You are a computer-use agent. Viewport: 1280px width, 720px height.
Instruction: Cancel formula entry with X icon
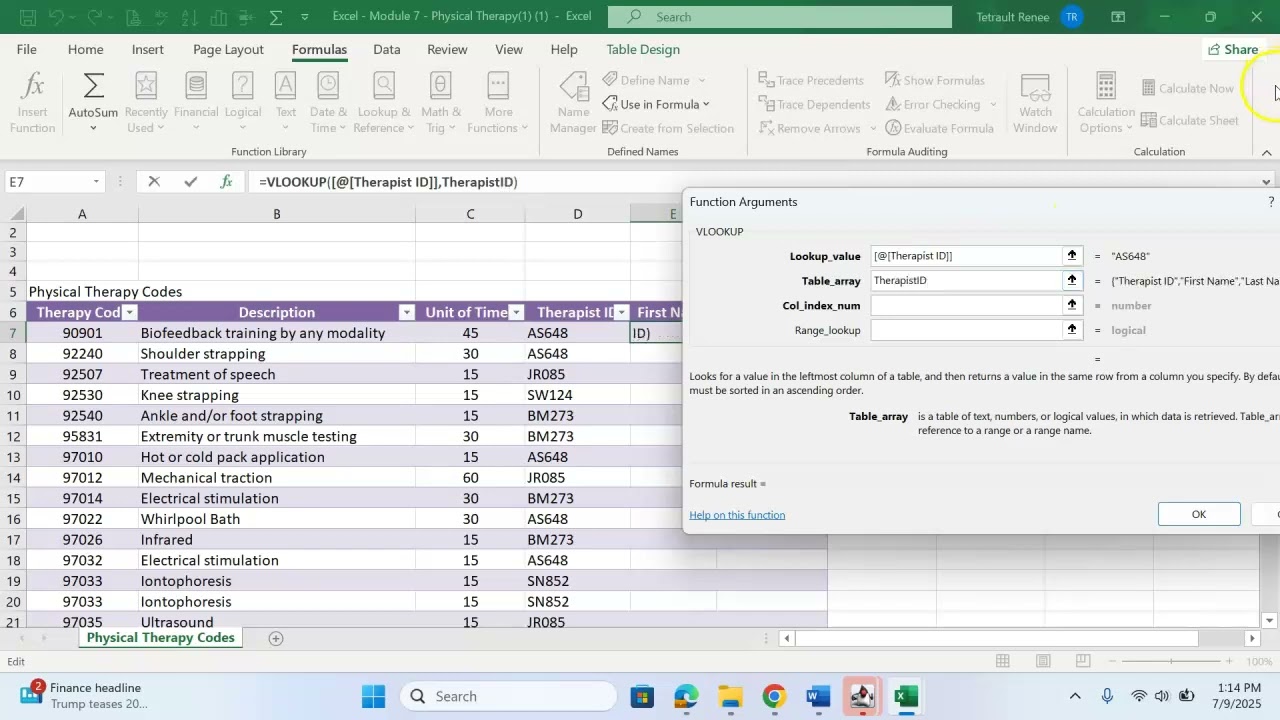point(154,182)
